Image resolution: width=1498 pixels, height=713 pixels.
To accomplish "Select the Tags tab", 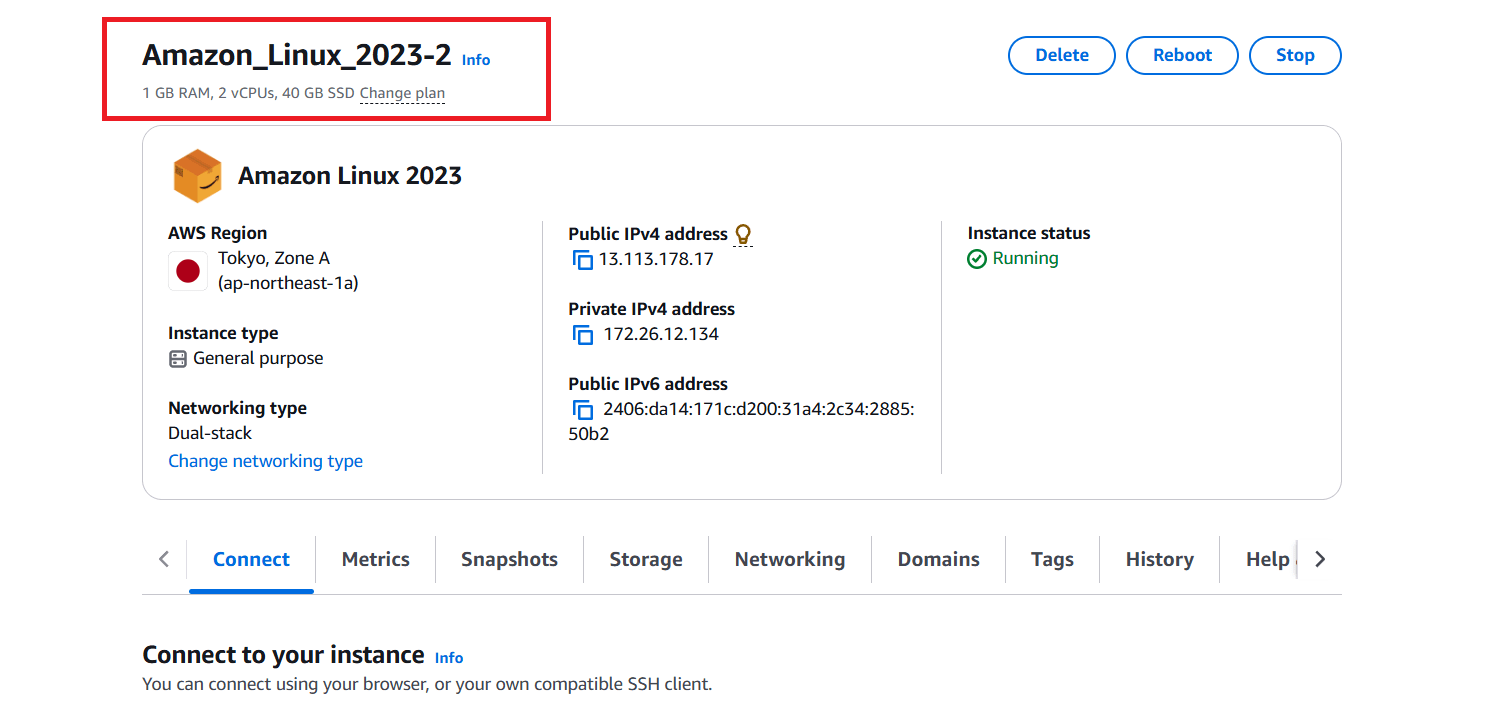I will tap(1052, 560).
